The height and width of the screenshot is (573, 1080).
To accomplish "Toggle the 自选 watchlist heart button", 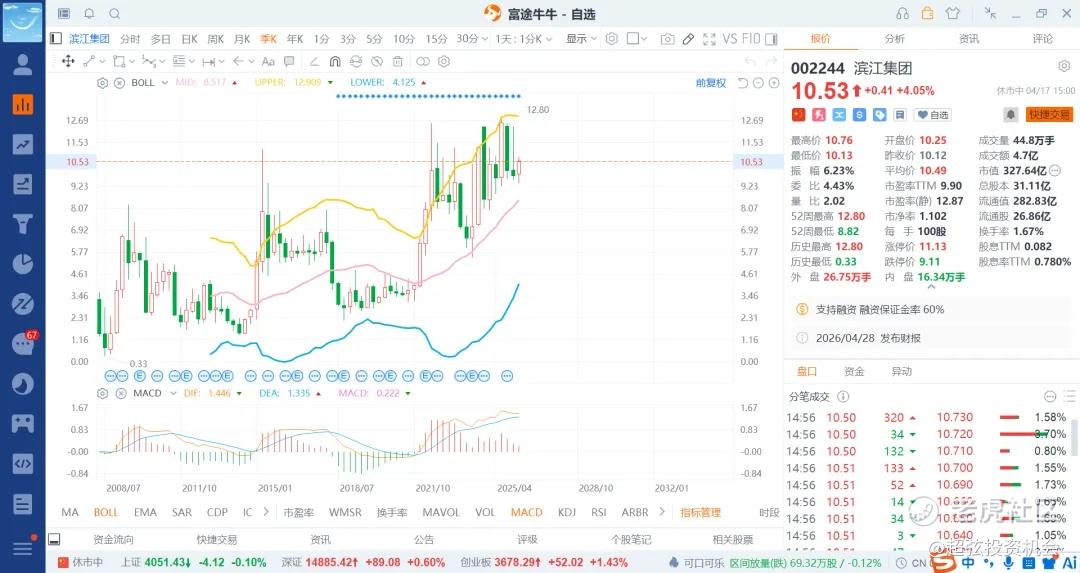I will point(933,115).
